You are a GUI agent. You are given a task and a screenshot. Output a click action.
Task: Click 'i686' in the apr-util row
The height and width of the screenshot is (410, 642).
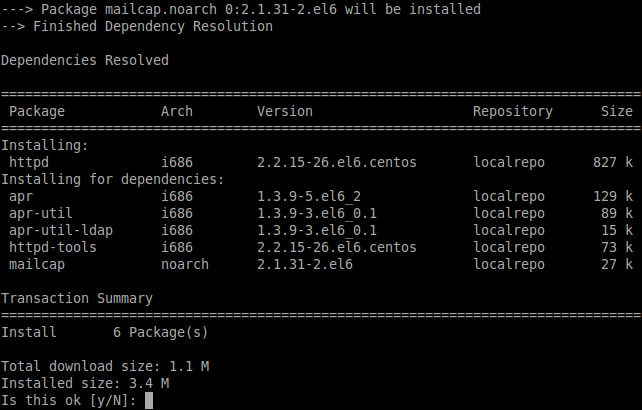pyautogui.click(x=176, y=213)
